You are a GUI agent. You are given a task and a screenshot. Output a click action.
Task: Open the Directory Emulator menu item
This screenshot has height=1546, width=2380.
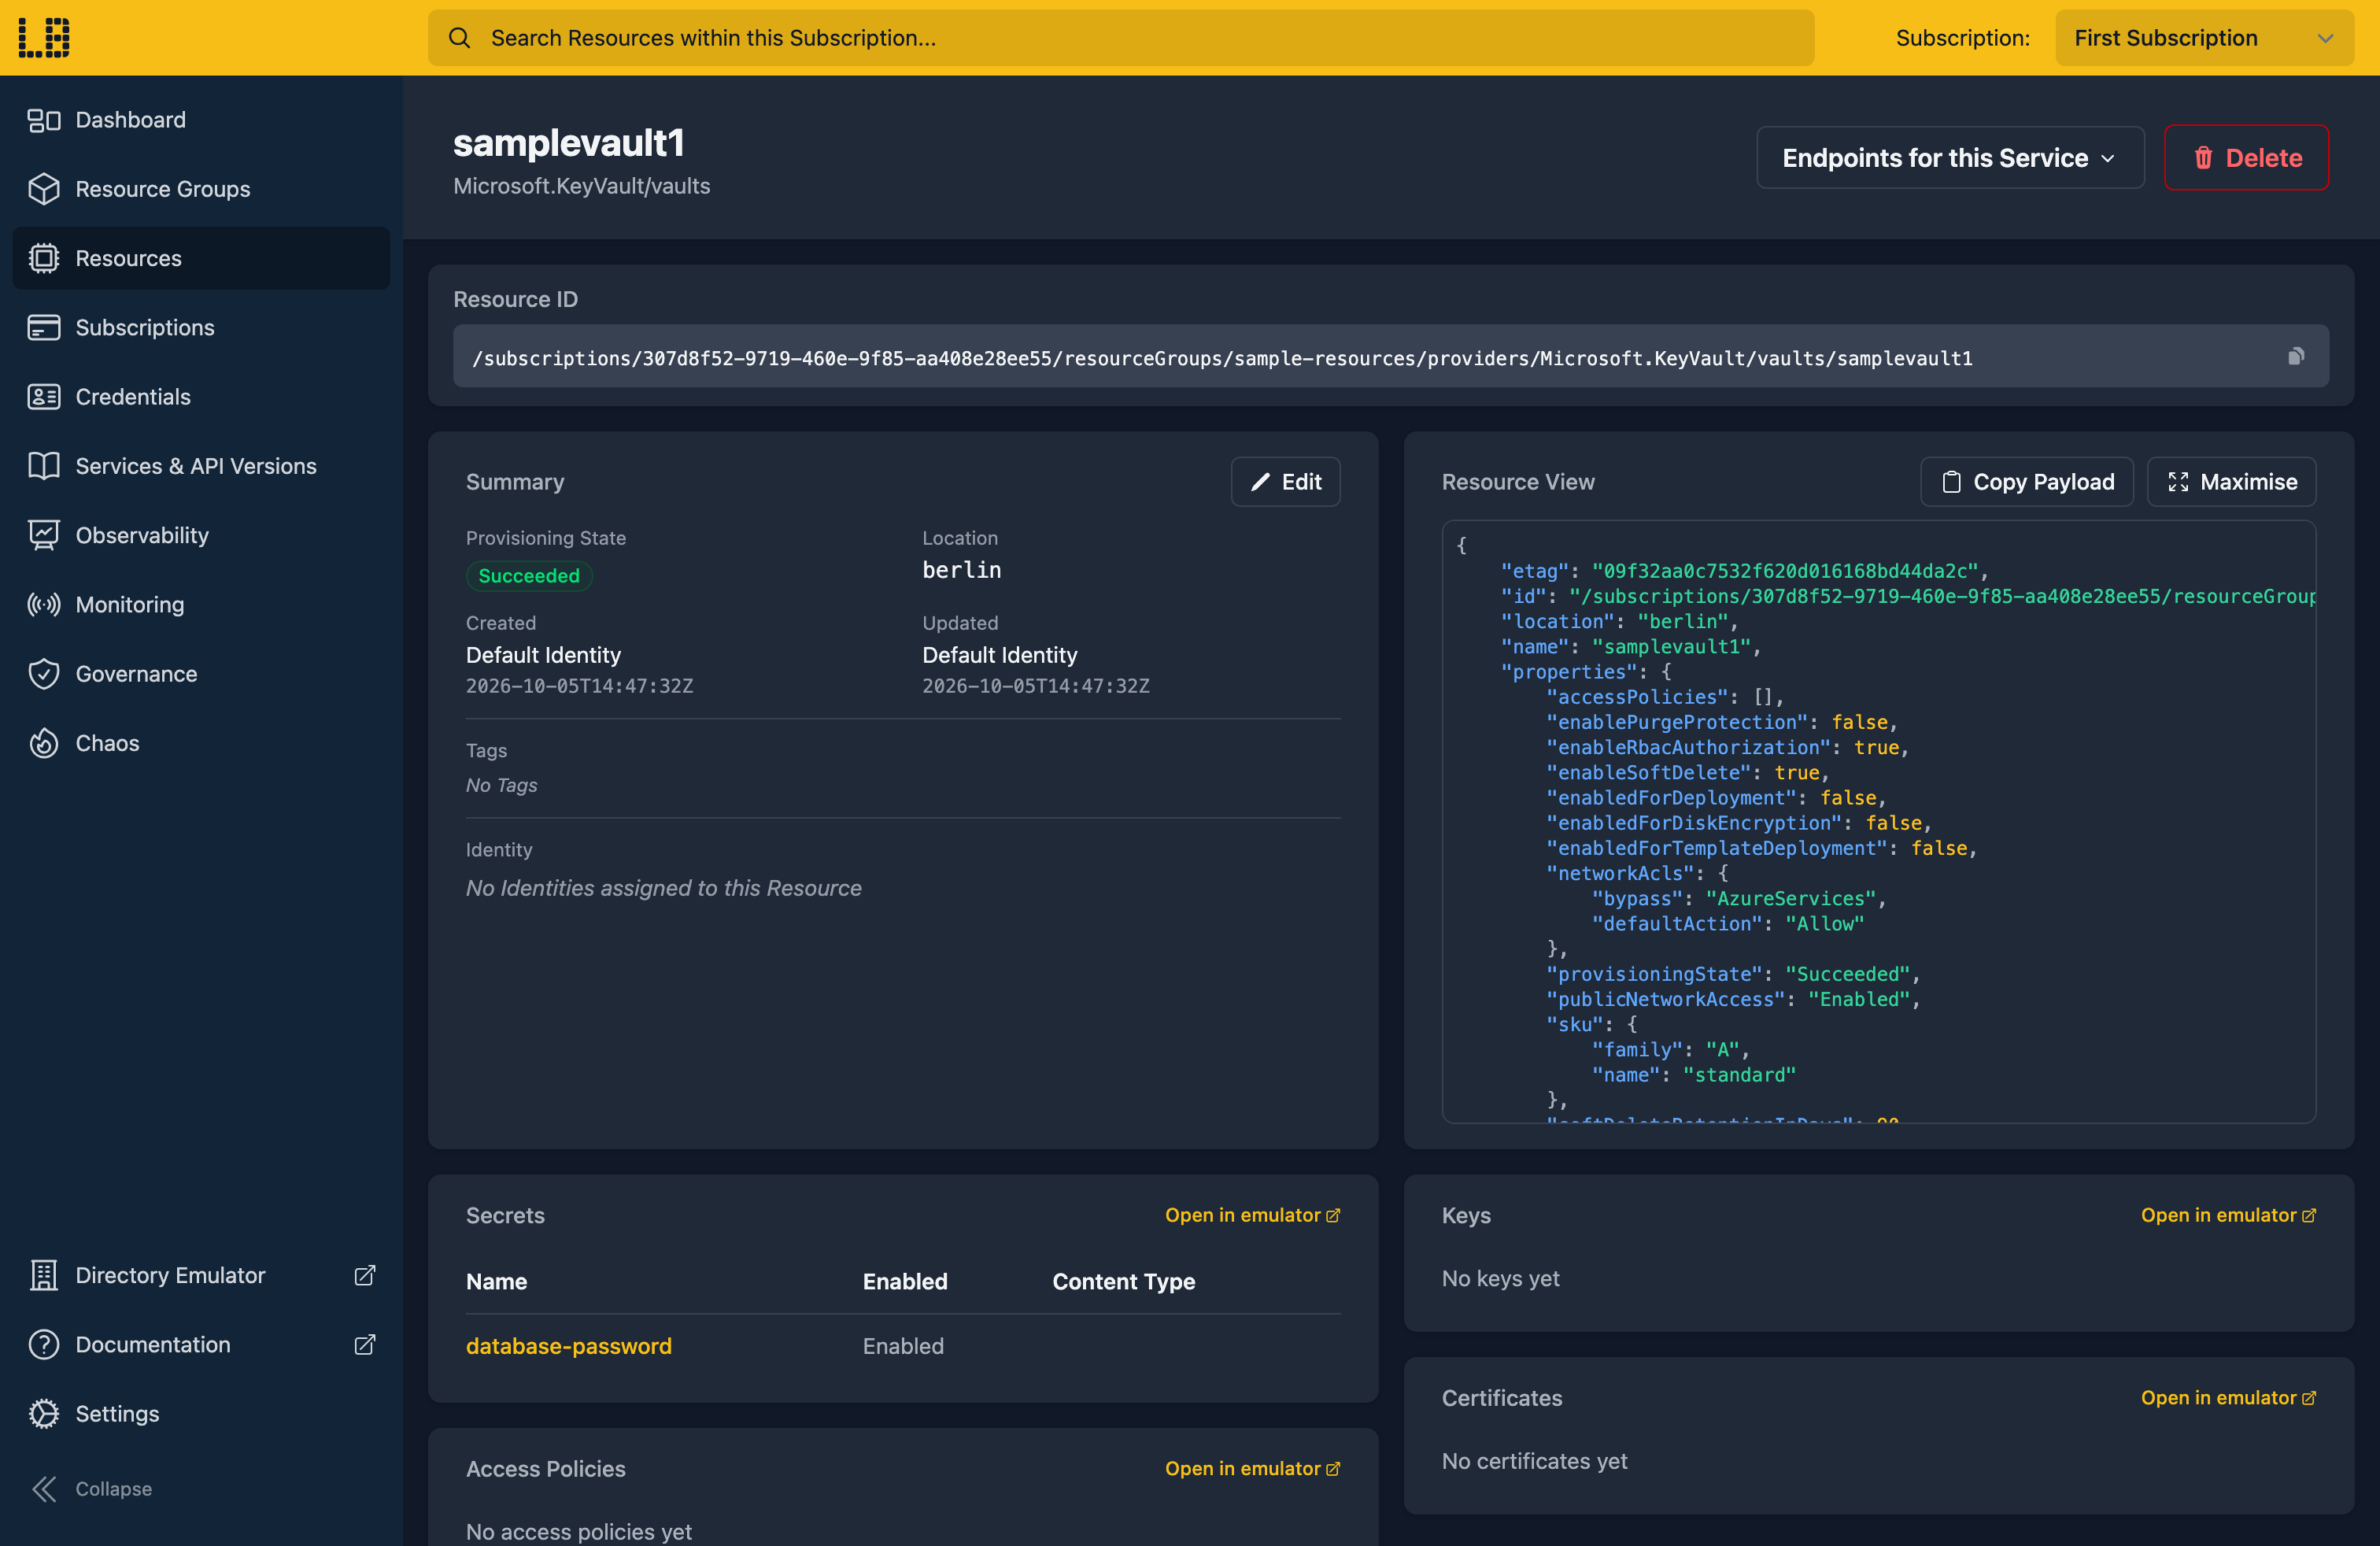(201, 1275)
